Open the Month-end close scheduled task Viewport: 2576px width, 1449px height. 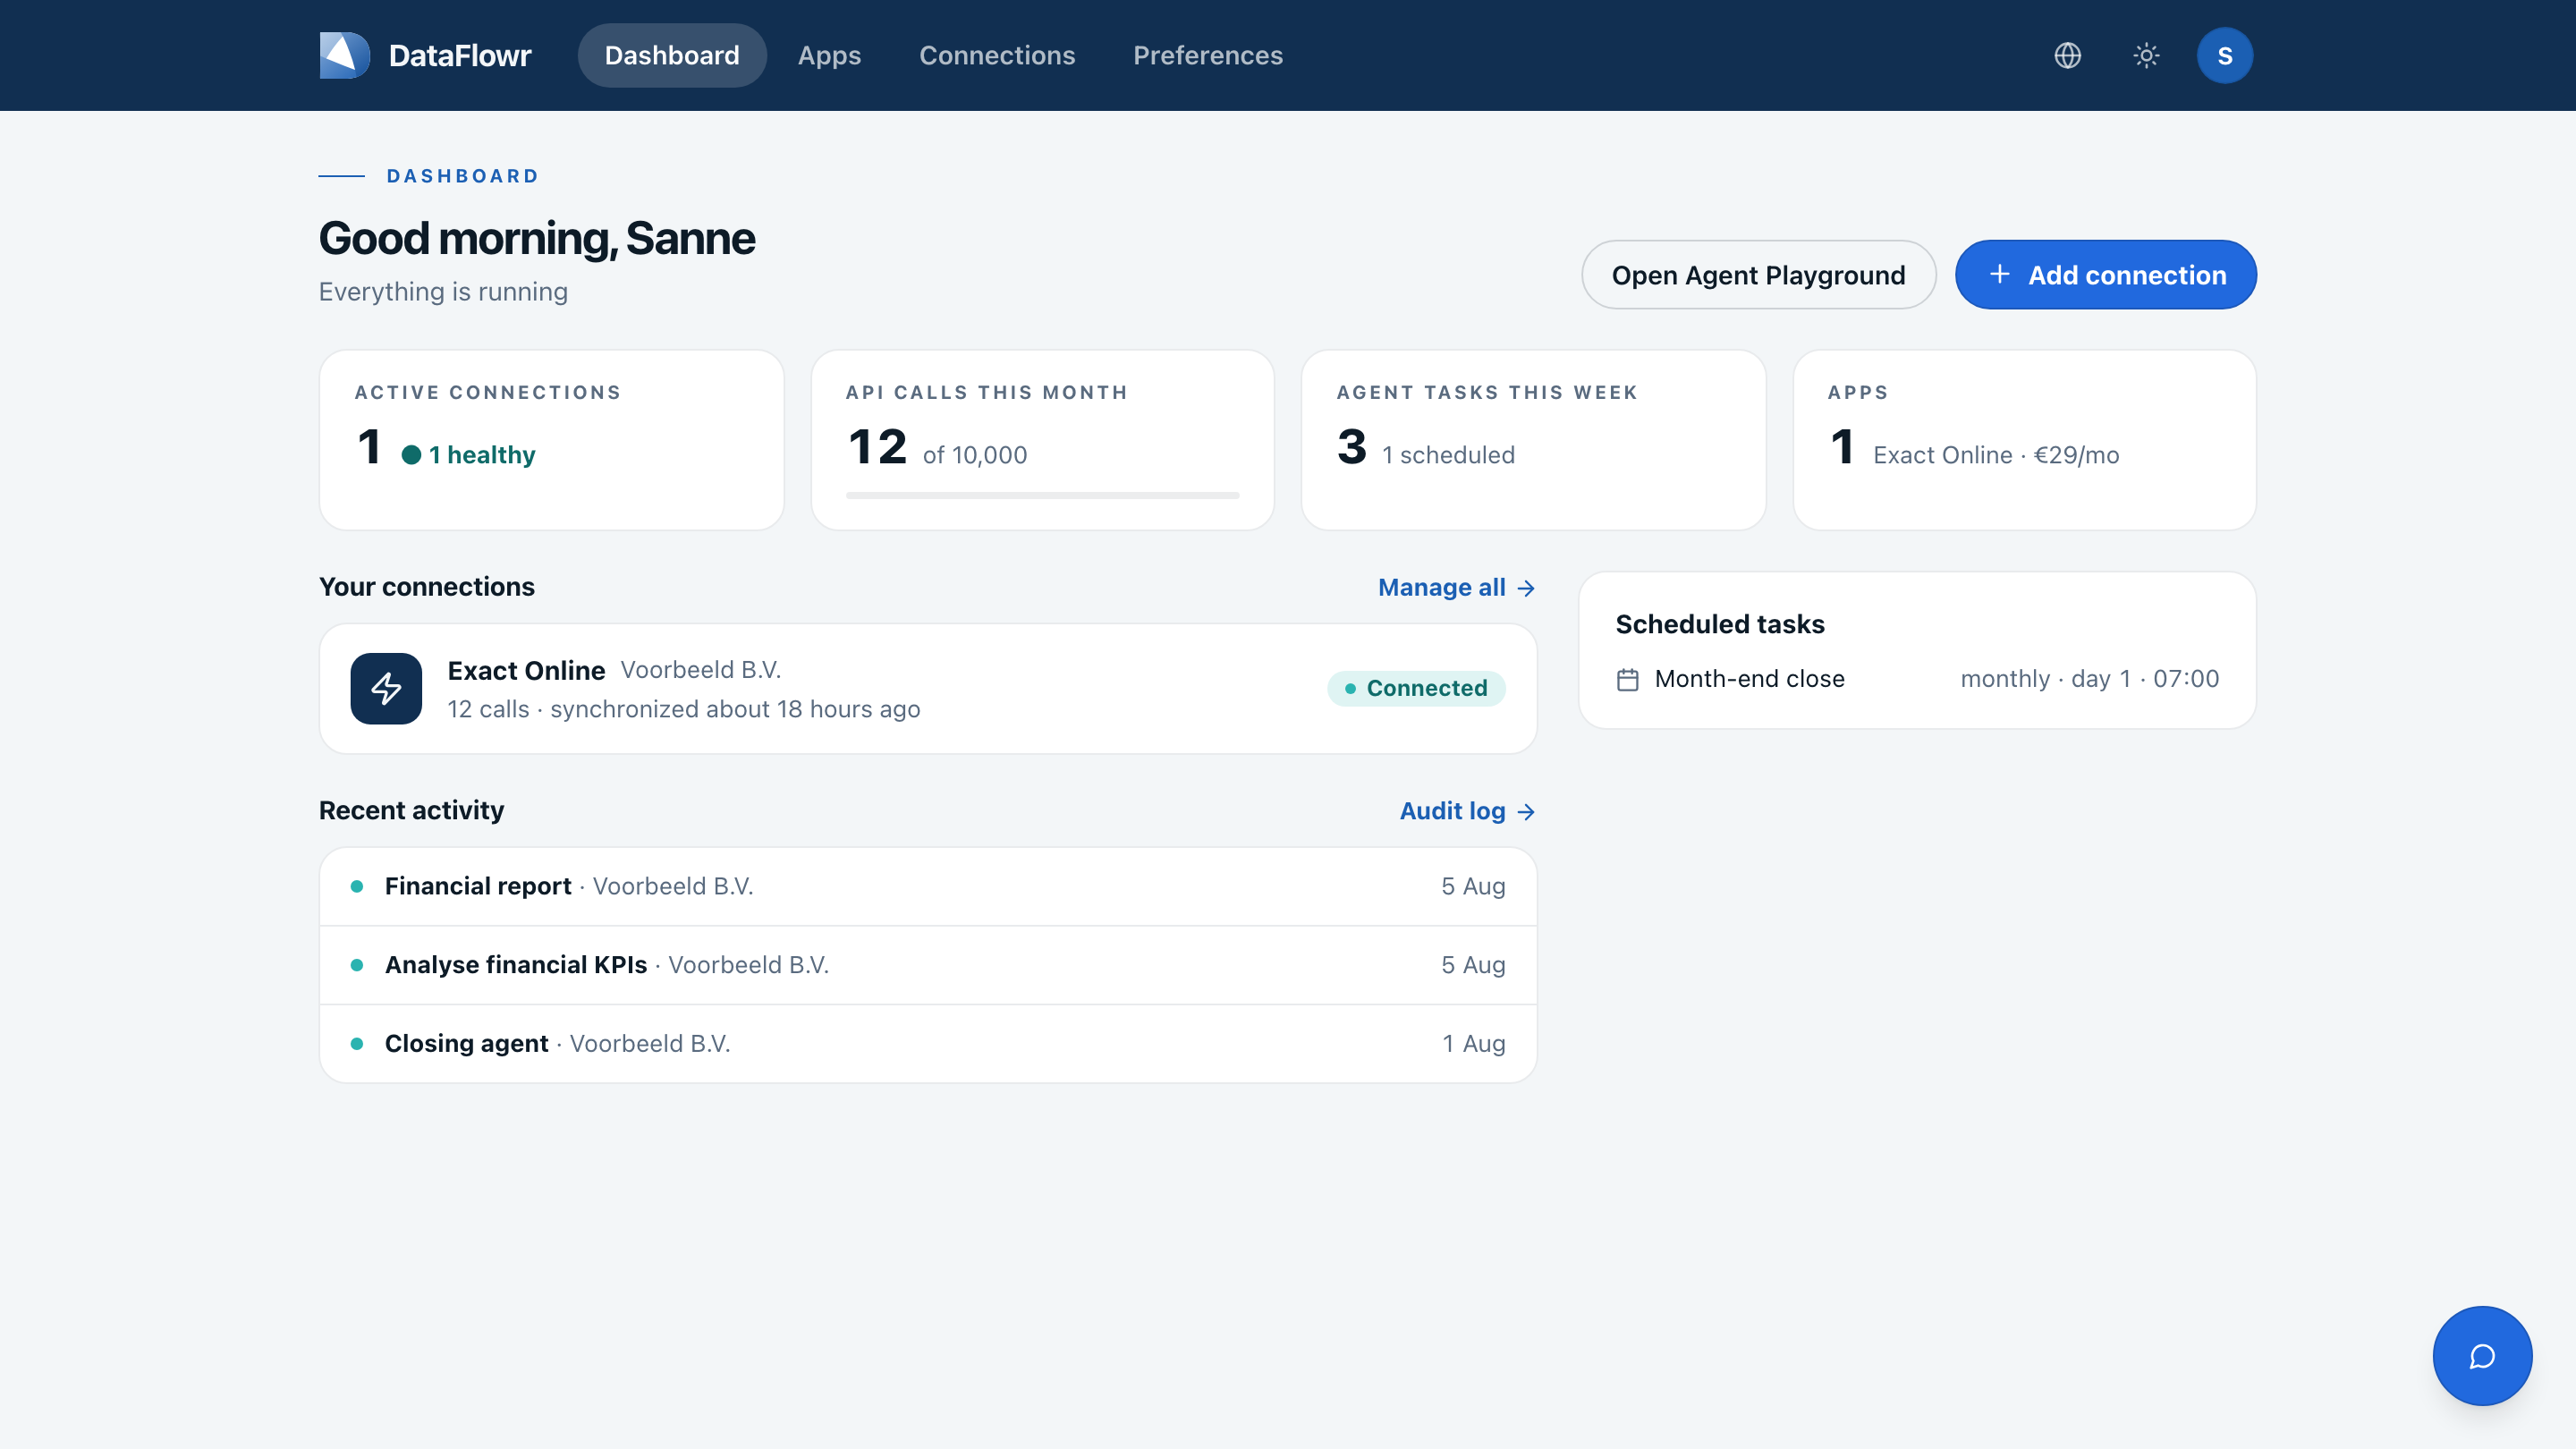(1917, 679)
